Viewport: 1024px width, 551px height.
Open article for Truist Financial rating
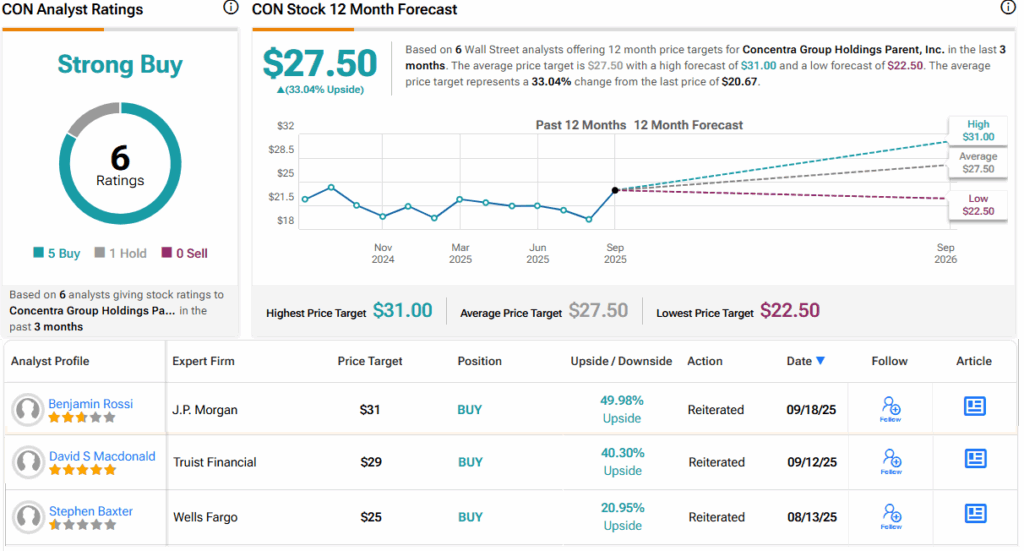coord(974,459)
